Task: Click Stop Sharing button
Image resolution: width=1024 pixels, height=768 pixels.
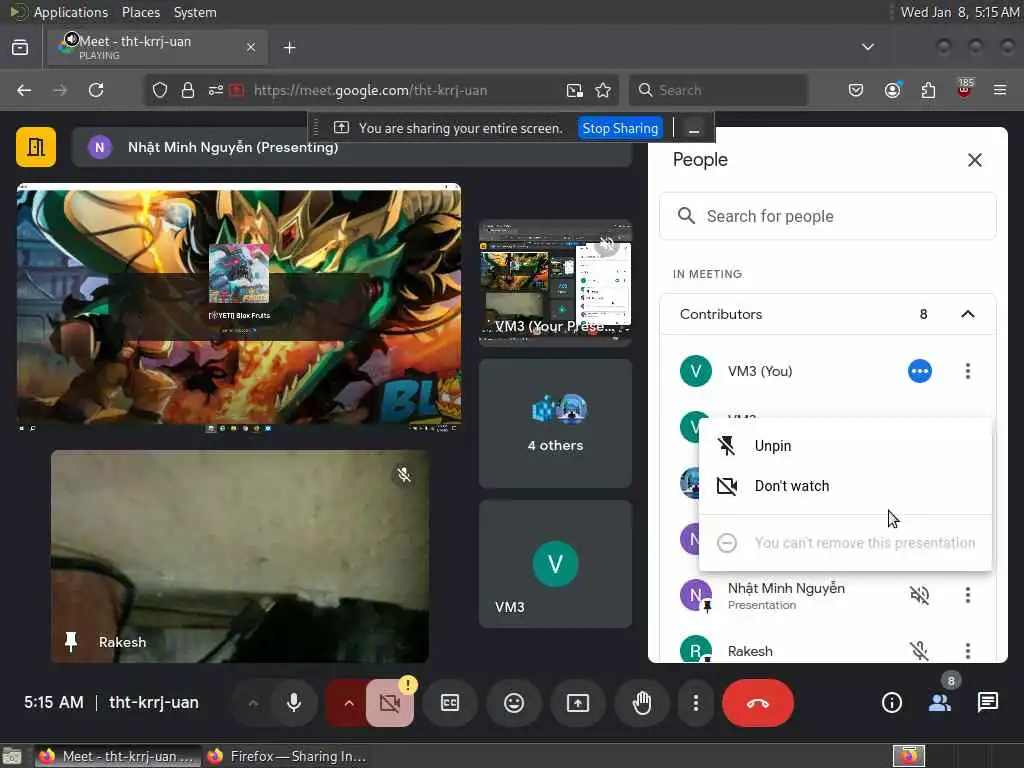Action: tap(620, 128)
